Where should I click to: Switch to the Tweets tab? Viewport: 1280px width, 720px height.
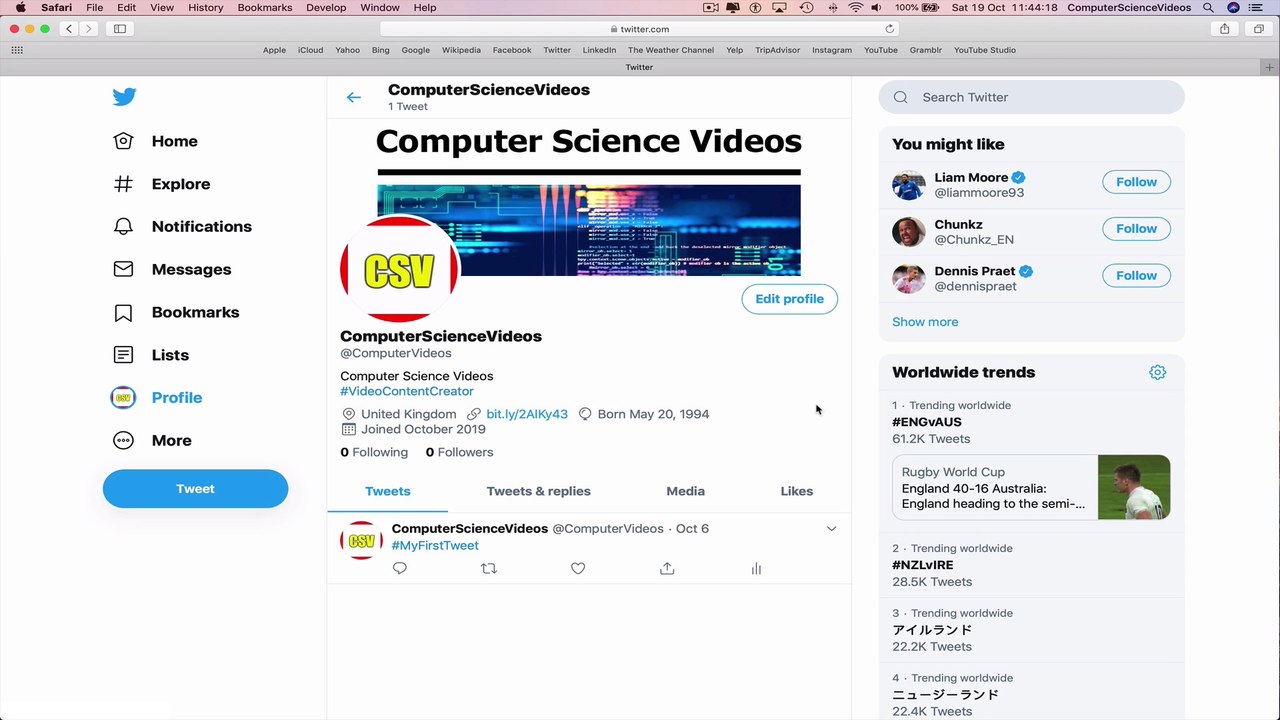388,491
